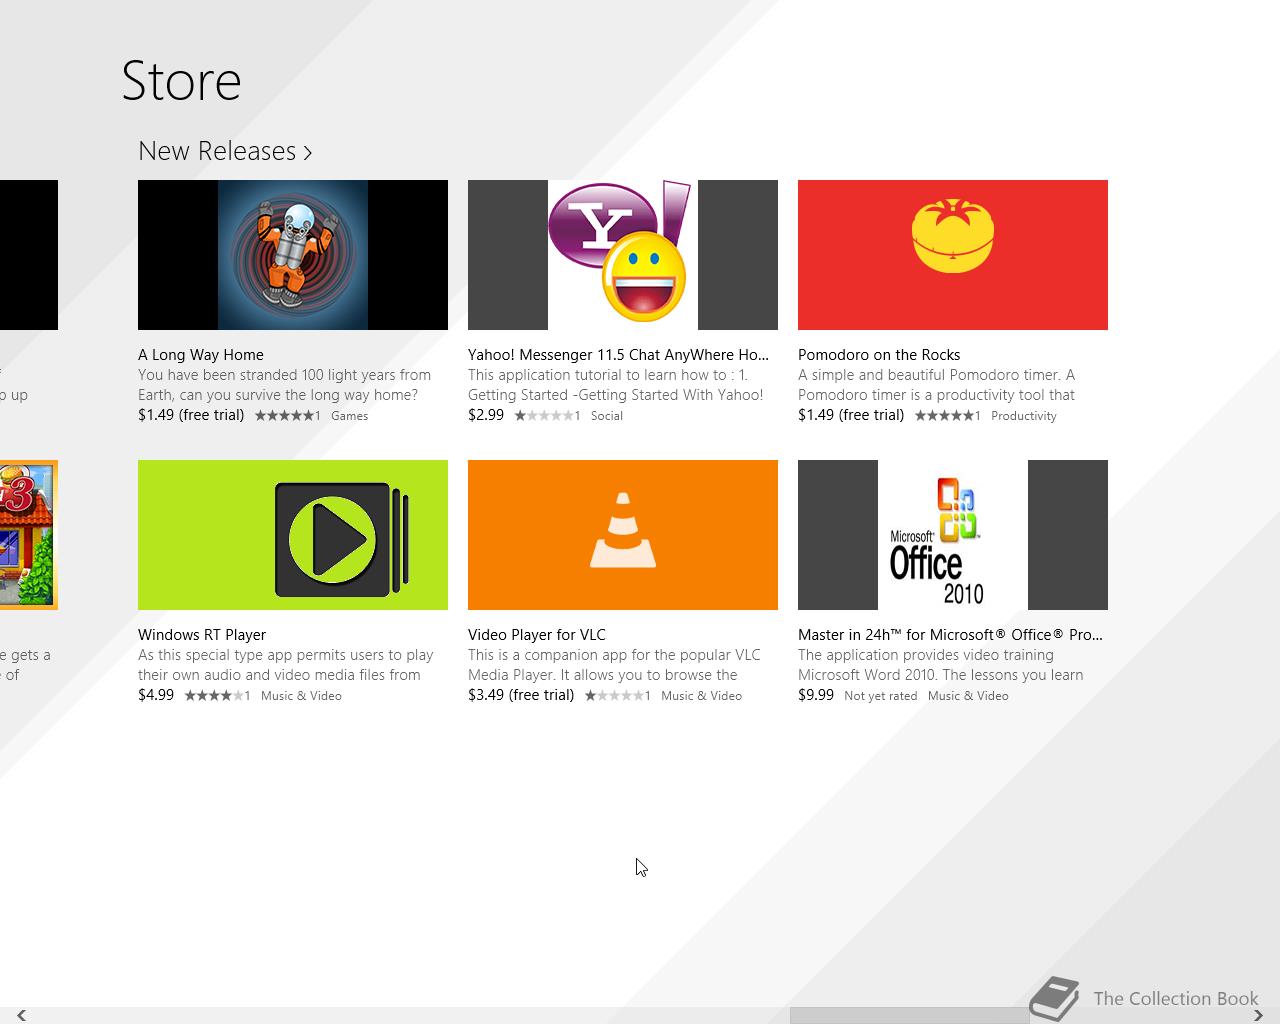Click the horizontal scrollbar thumb
Screen dimensions: 1280x1024
(909, 1016)
